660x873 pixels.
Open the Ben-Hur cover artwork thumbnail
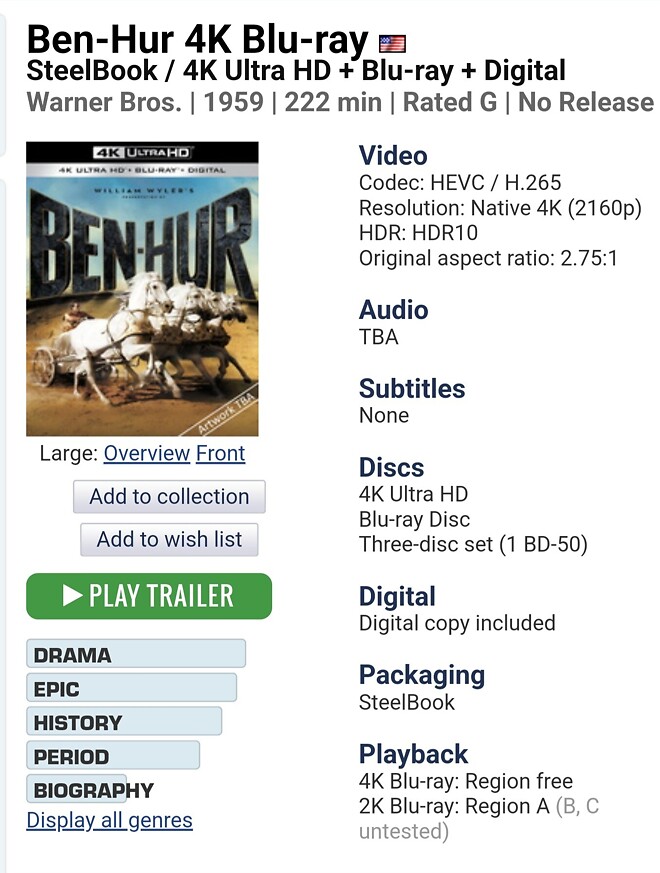click(142, 288)
